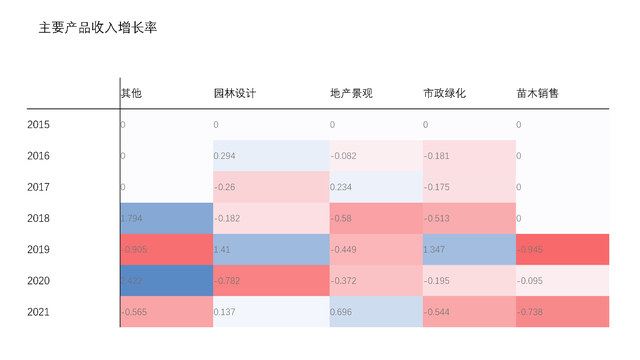Select the 地产景观 column header
This screenshot has width=640, height=360.
tap(351, 93)
